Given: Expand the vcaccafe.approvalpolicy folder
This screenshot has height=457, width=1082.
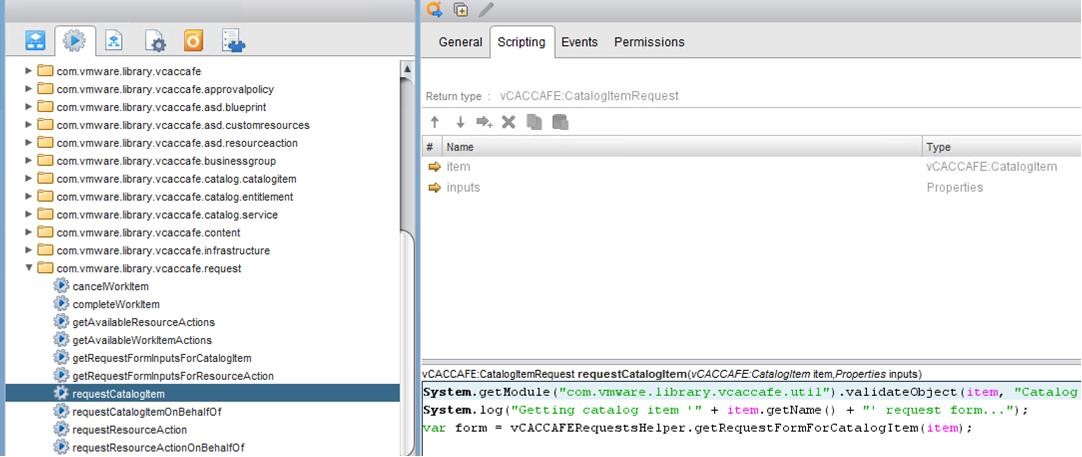Looking at the screenshot, I should tap(28, 88).
